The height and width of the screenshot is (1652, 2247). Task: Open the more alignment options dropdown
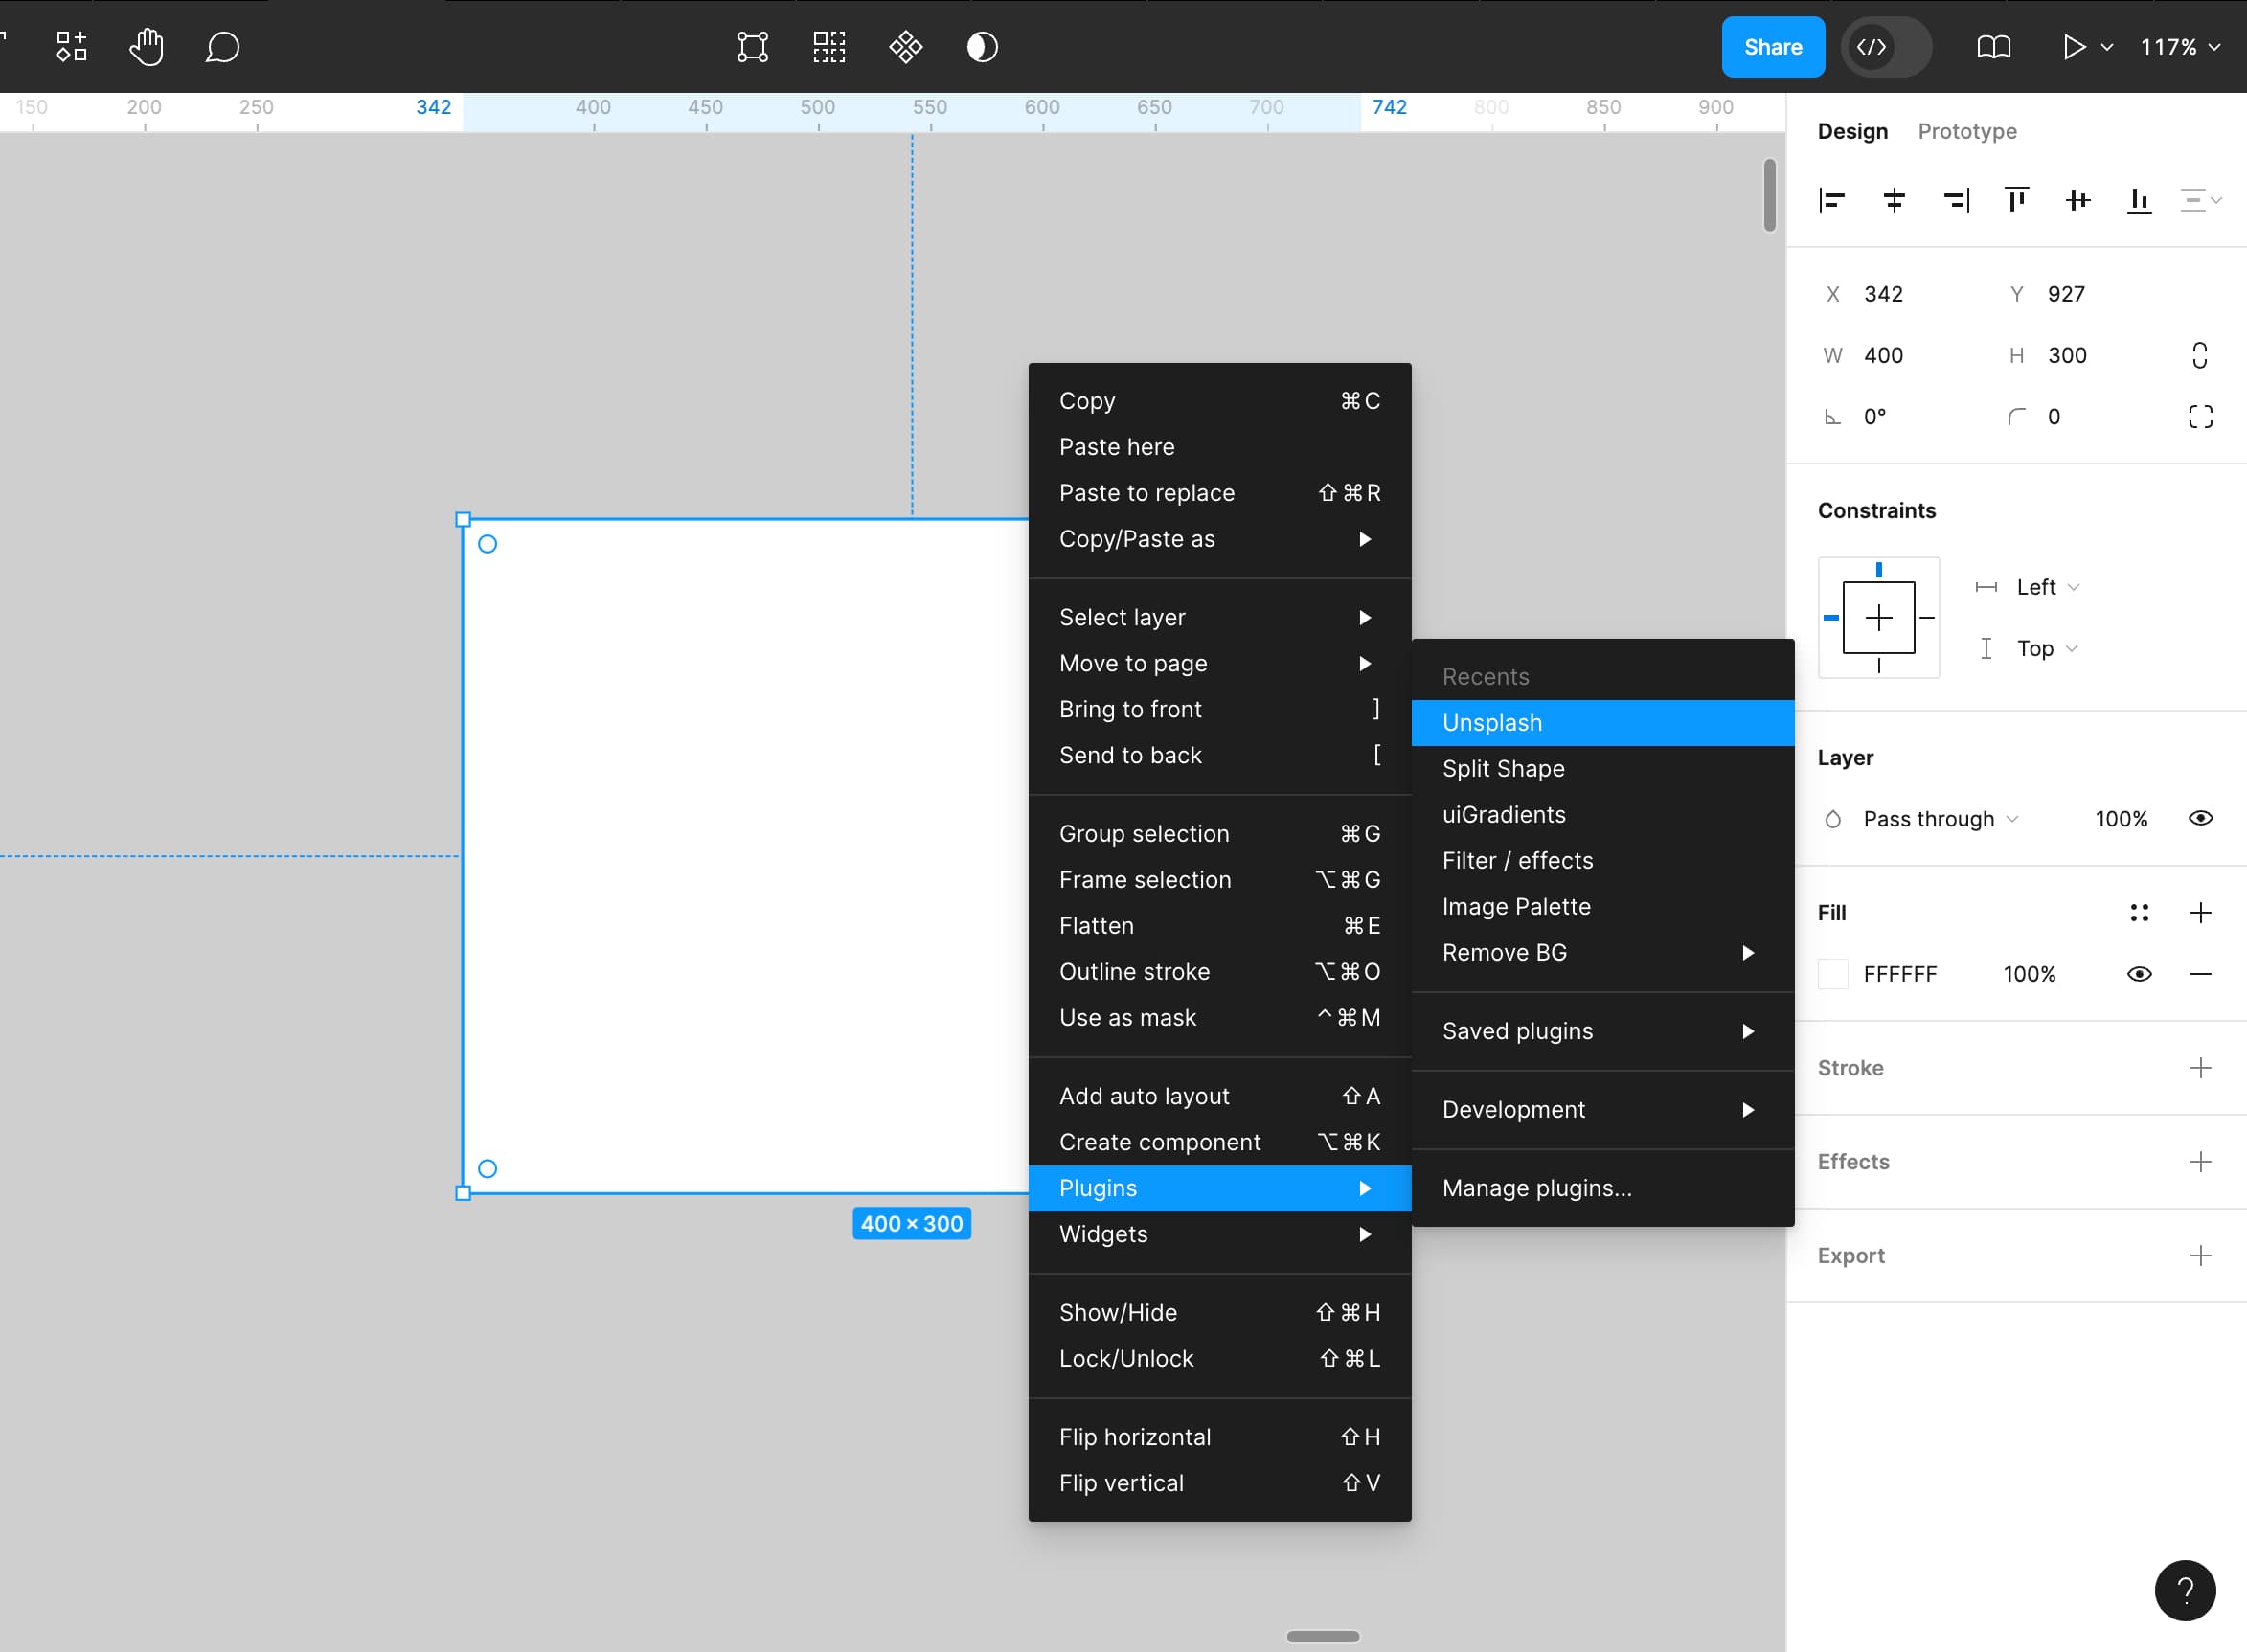(2200, 201)
